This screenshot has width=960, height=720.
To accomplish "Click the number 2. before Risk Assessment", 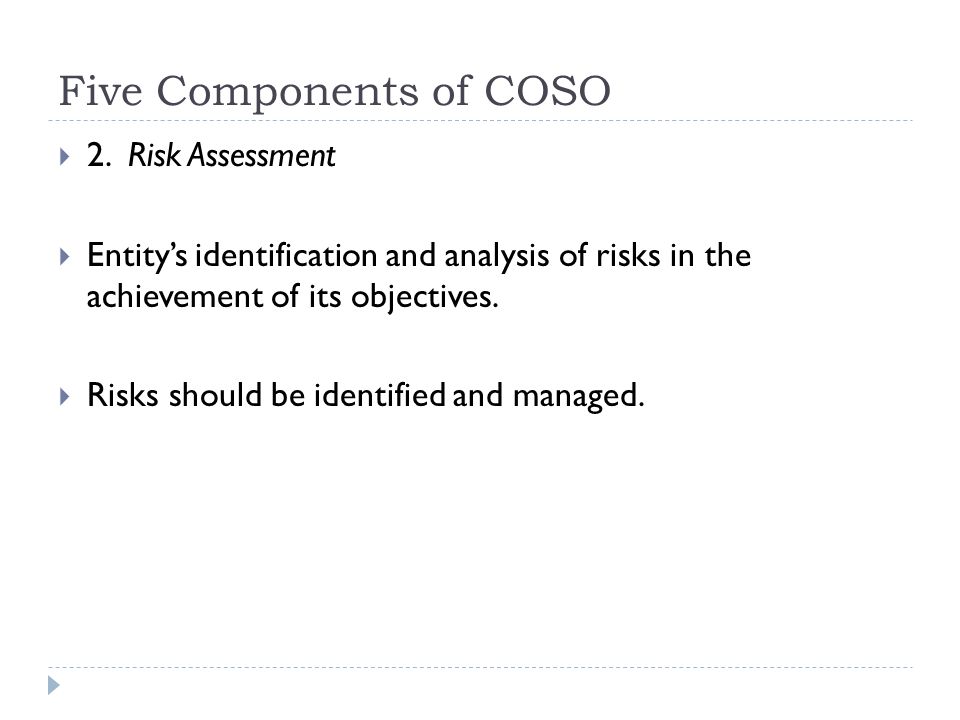I will point(99,156).
